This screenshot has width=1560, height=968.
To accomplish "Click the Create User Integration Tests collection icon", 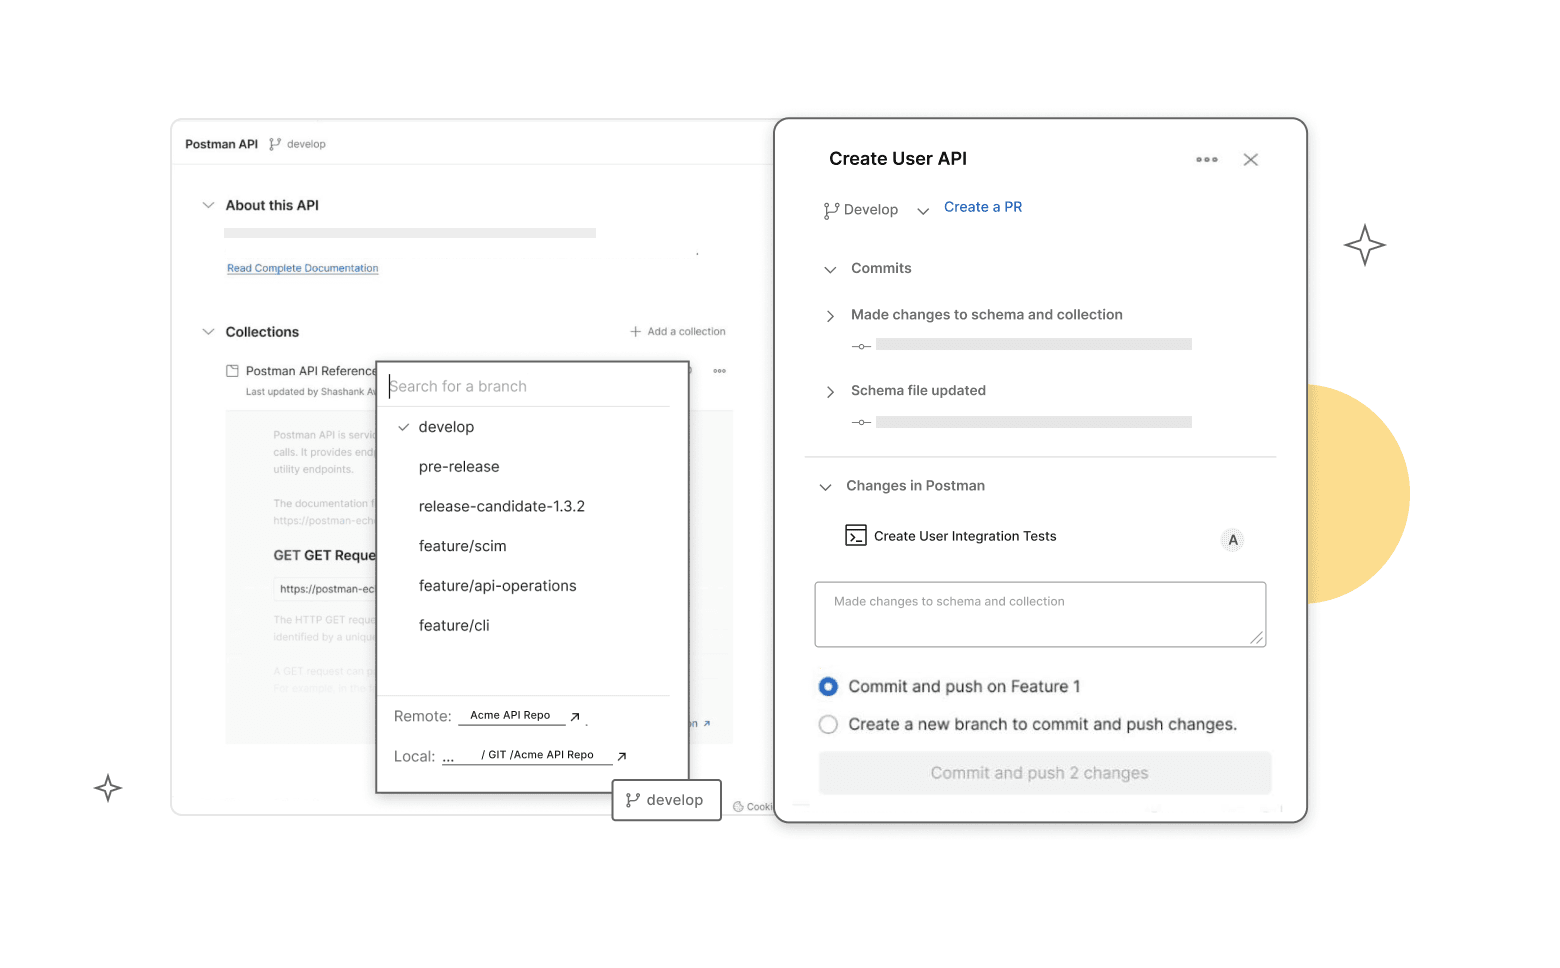I will pos(856,535).
